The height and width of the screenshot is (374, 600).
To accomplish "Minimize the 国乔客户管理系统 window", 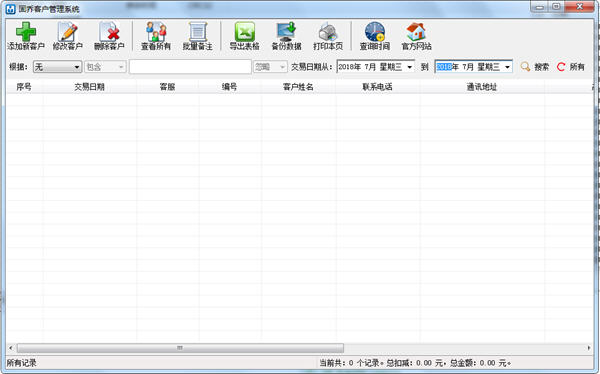I will point(540,7).
